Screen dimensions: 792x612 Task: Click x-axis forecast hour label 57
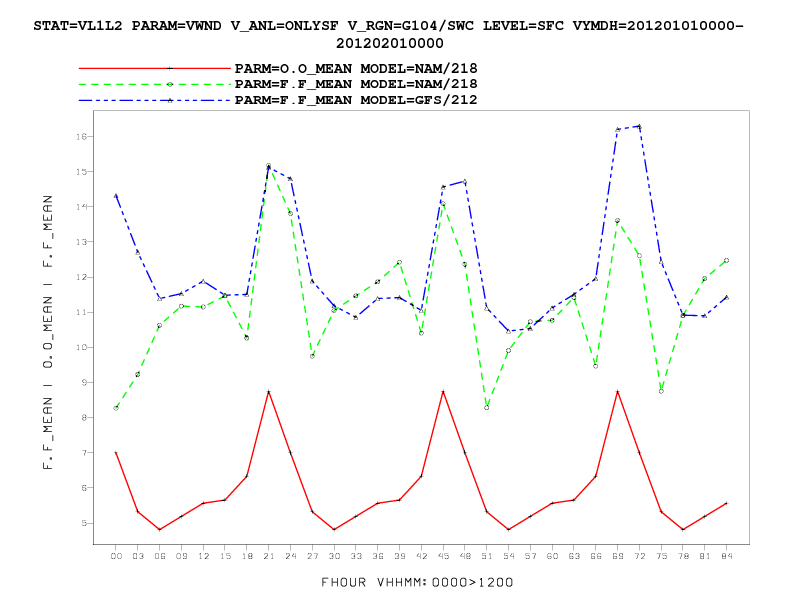pos(530,556)
